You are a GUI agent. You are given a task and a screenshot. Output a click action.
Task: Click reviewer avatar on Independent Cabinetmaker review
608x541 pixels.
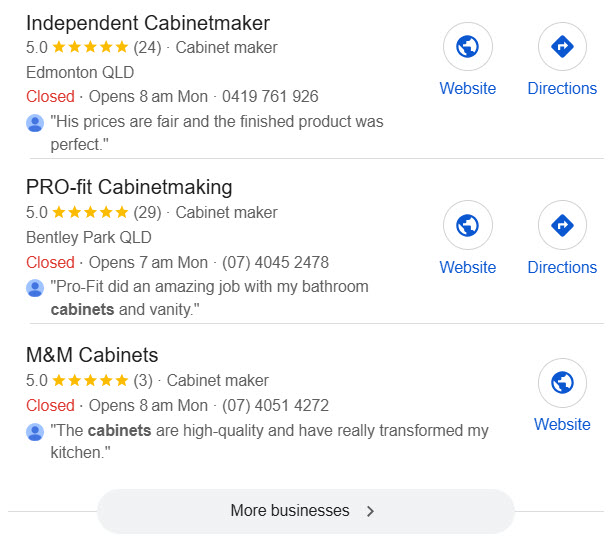point(36,123)
